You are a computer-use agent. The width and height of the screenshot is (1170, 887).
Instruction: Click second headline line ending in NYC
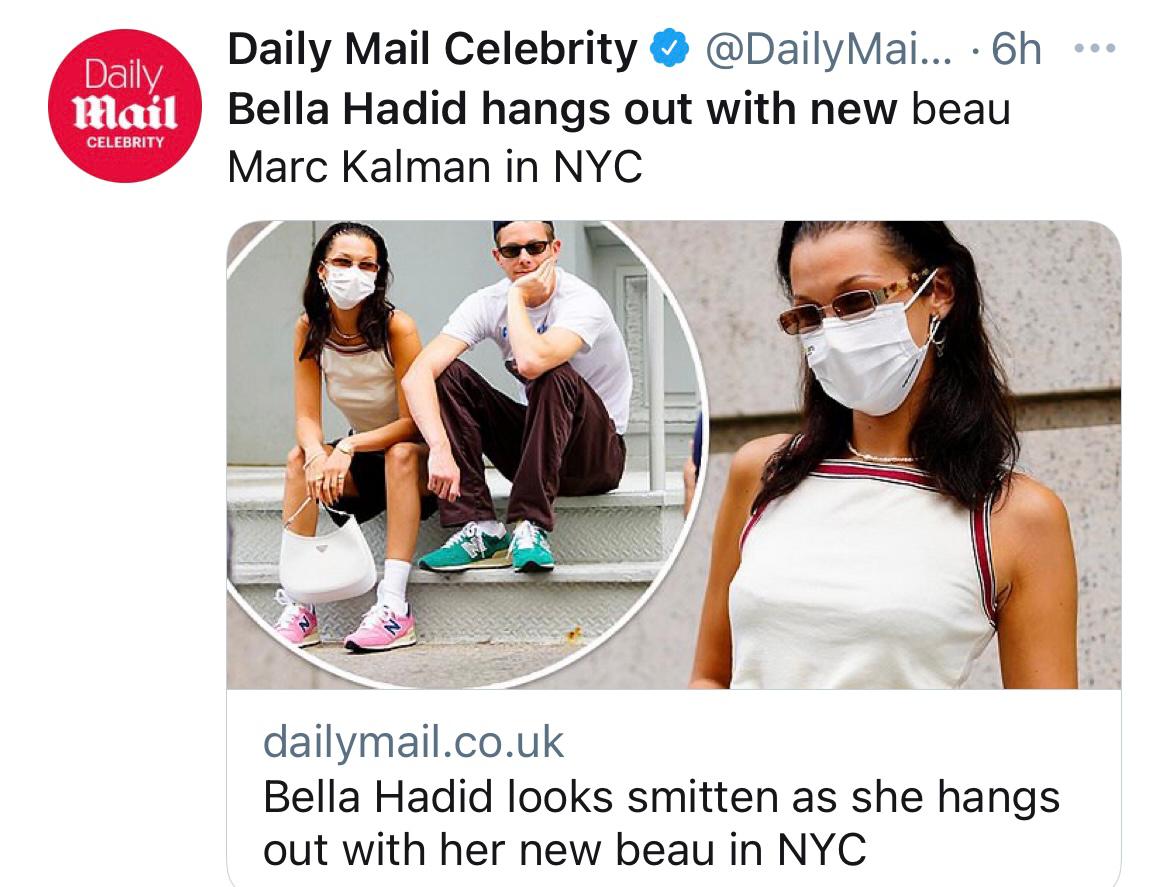565,849
